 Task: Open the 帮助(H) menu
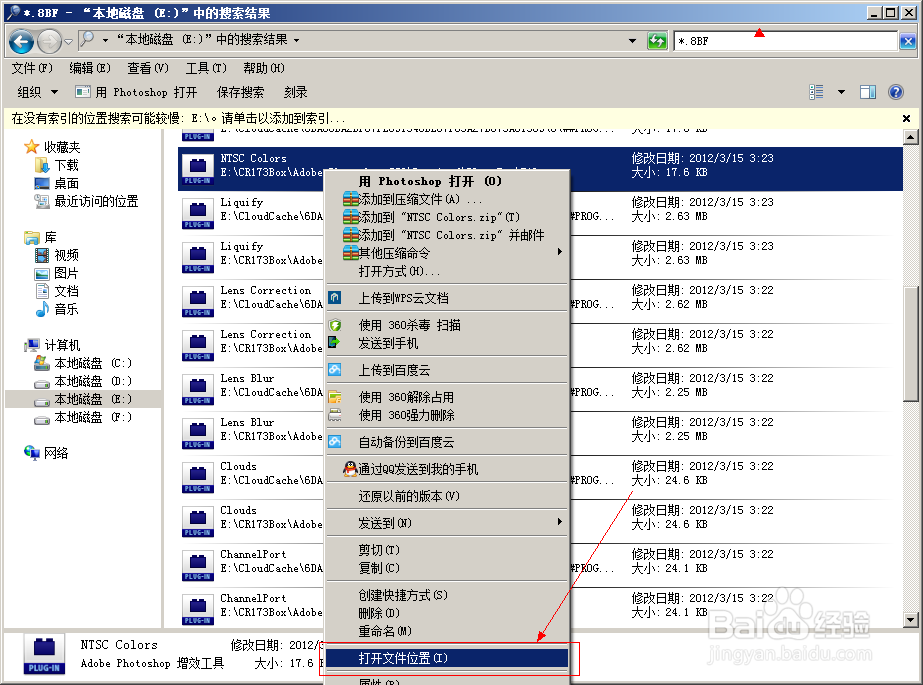(264, 68)
